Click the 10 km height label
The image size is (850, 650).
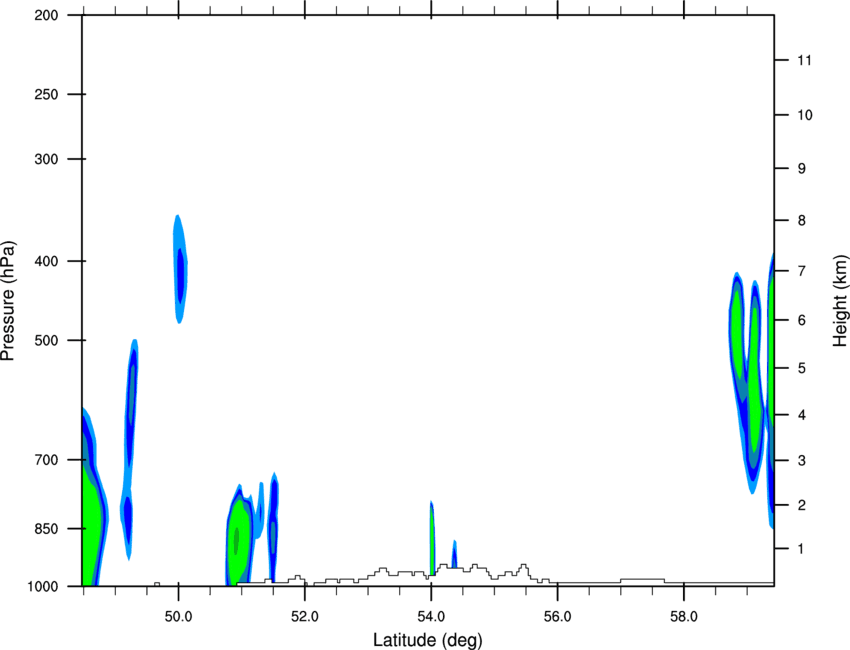[x=805, y=115]
